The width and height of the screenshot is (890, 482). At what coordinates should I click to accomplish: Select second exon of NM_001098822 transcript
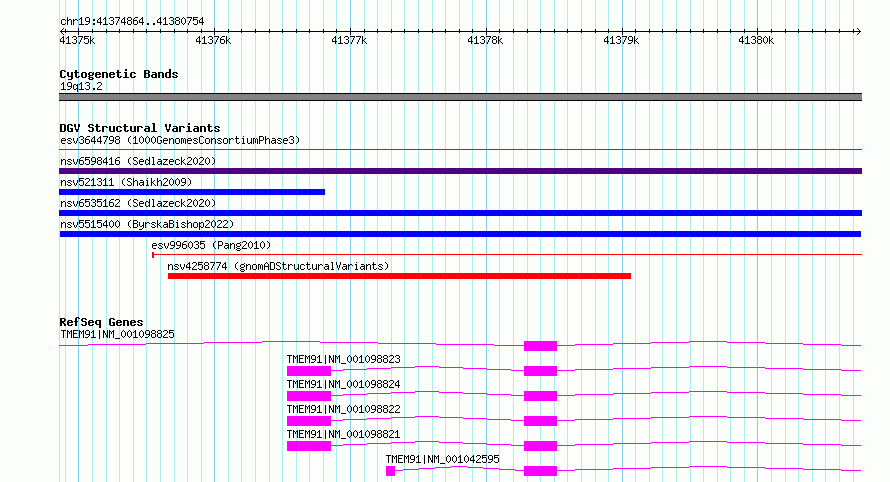click(x=540, y=421)
